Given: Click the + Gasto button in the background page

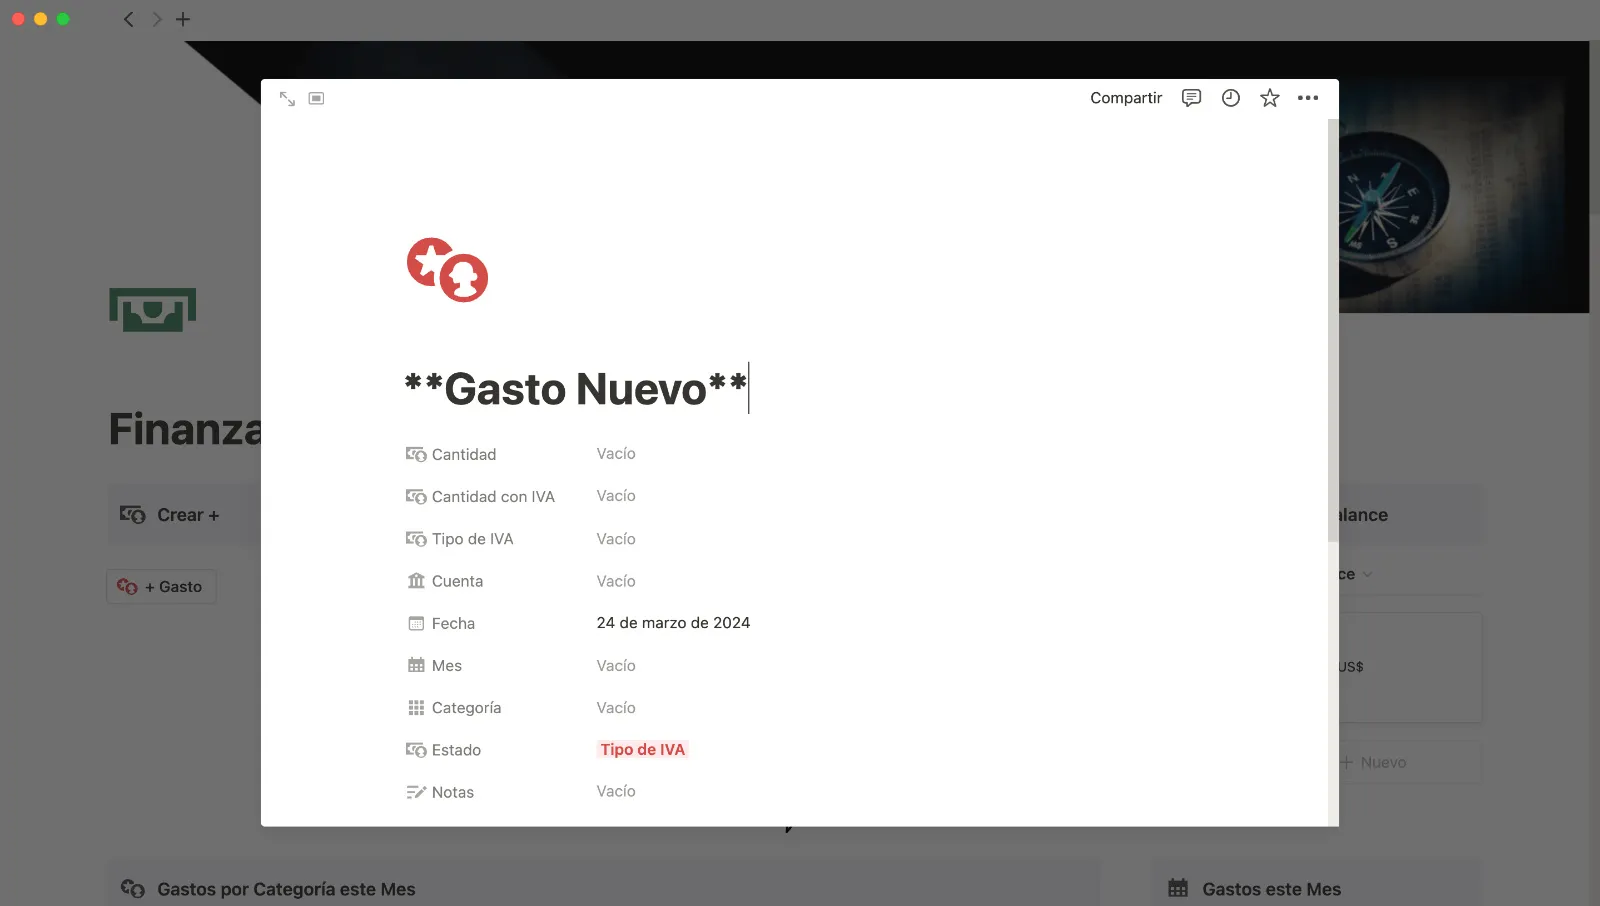Looking at the screenshot, I should click(161, 587).
